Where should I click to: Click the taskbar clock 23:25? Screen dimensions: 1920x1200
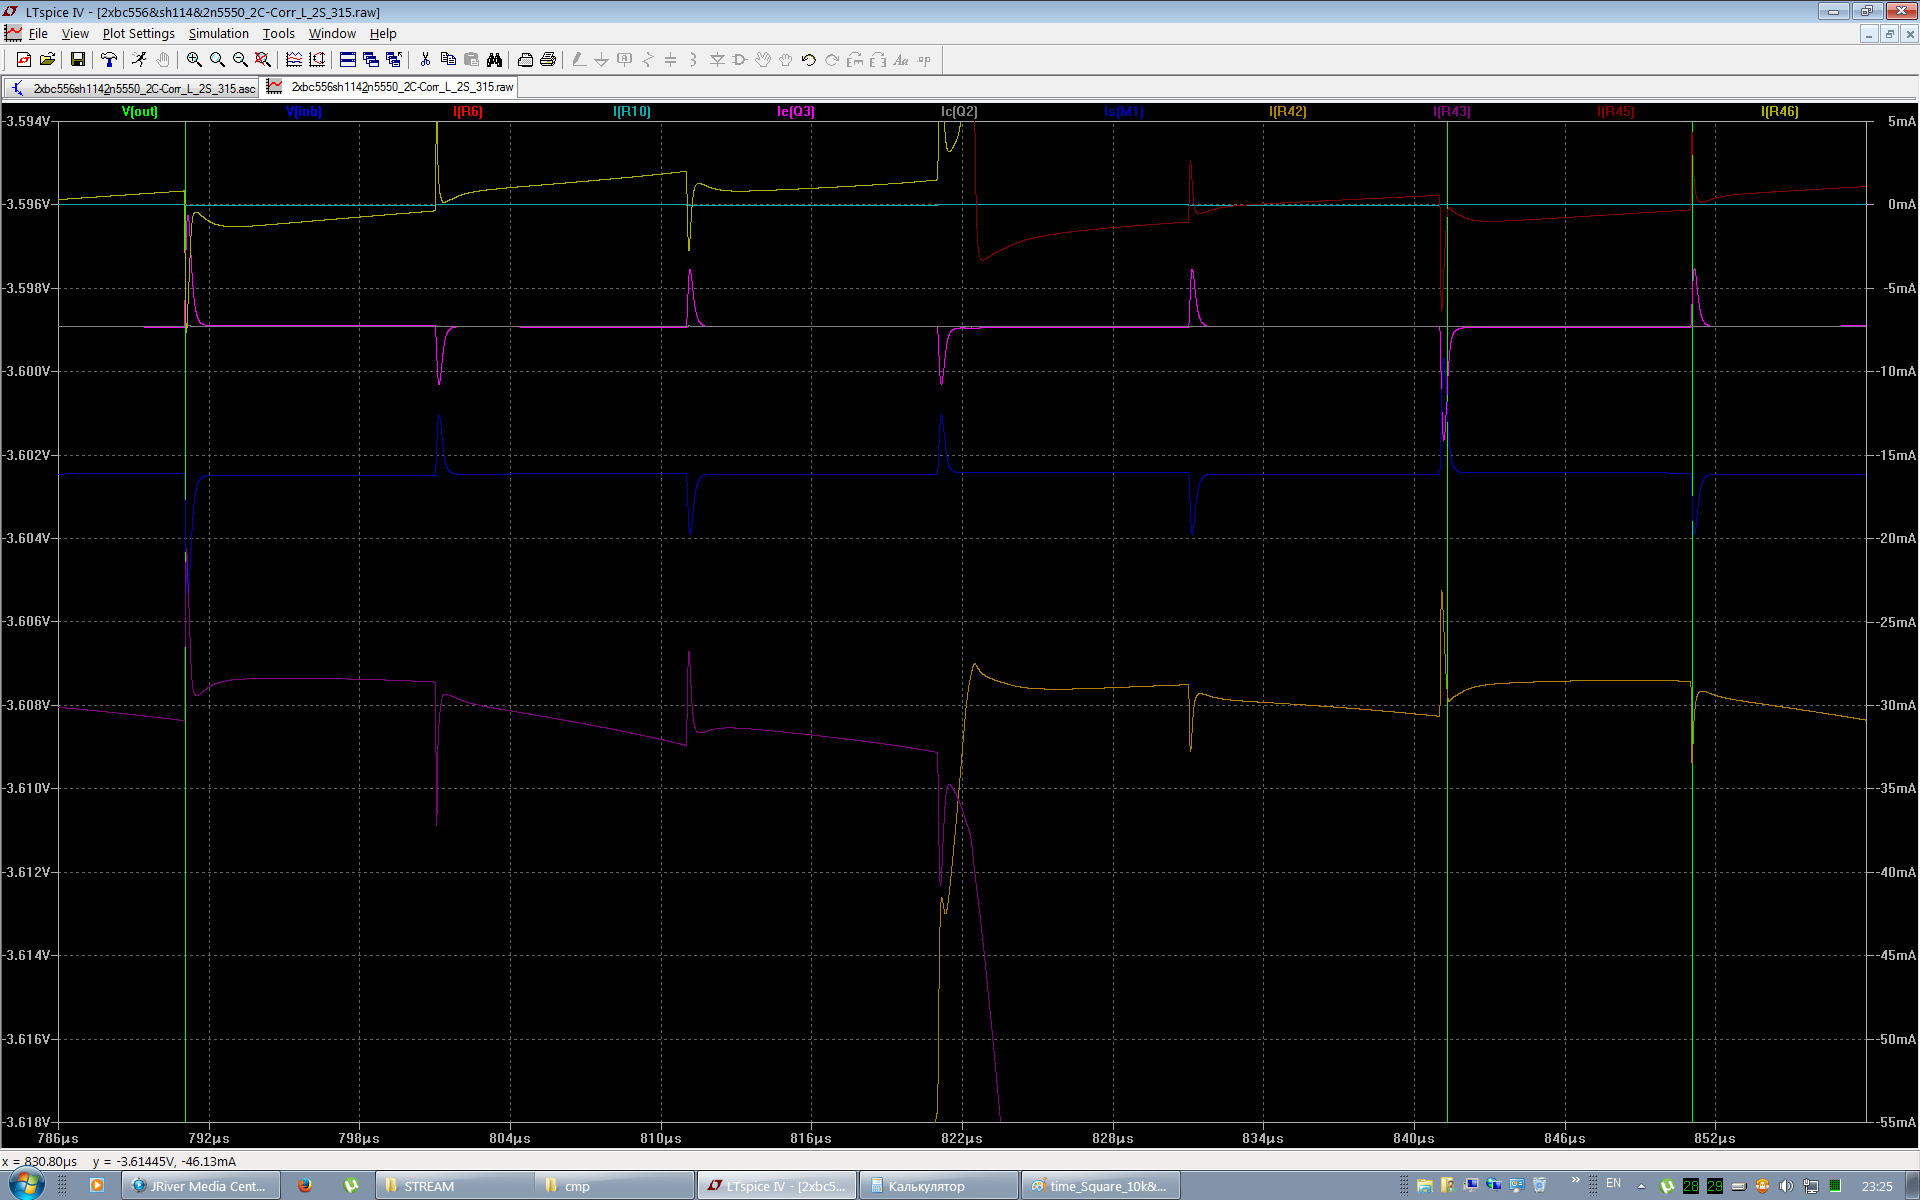click(x=1877, y=1186)
